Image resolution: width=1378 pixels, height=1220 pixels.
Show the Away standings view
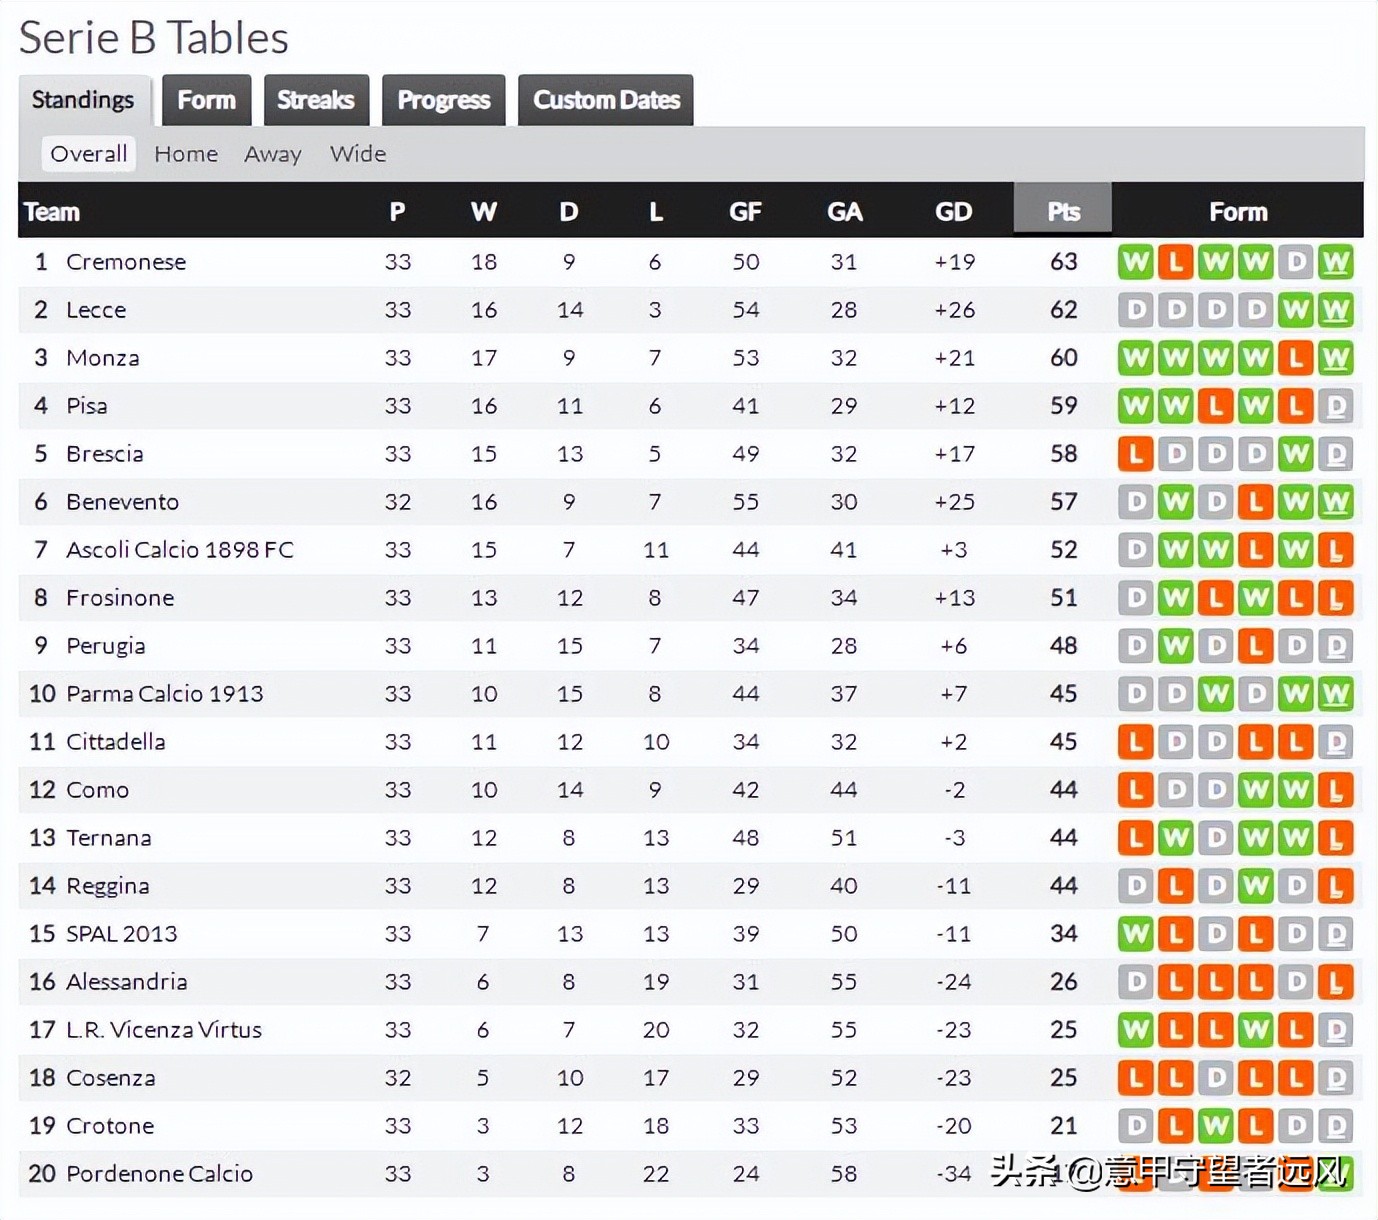coord(273,154)
